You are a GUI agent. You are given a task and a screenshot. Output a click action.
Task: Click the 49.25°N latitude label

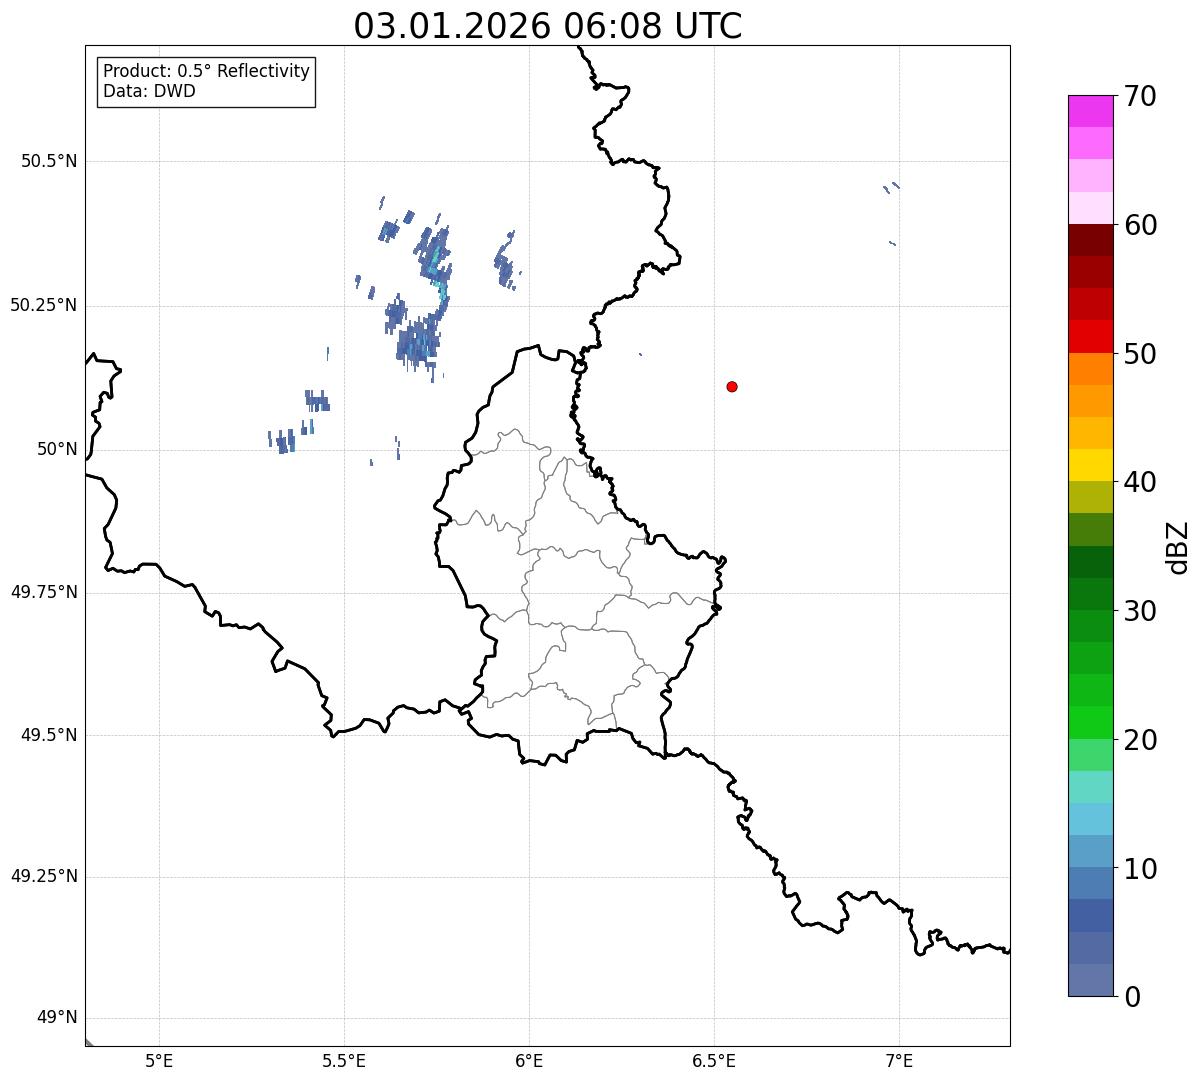point(43,877)
